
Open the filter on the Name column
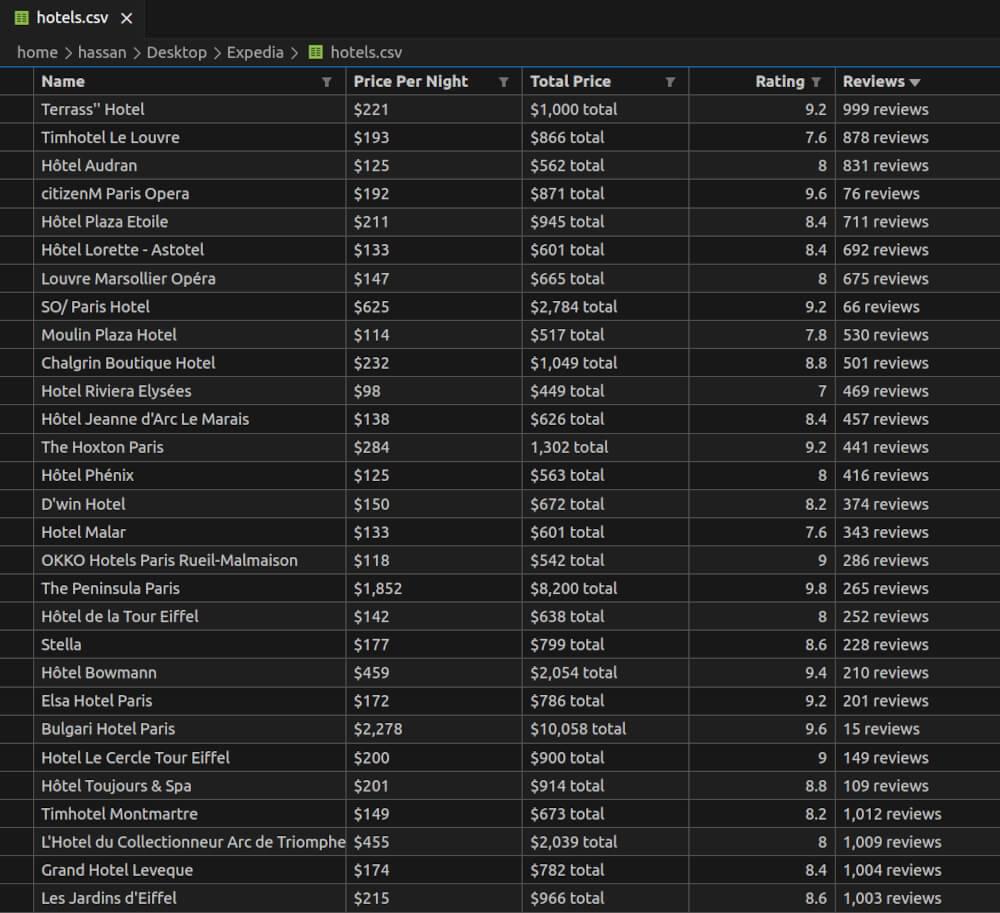pos(326,81)
